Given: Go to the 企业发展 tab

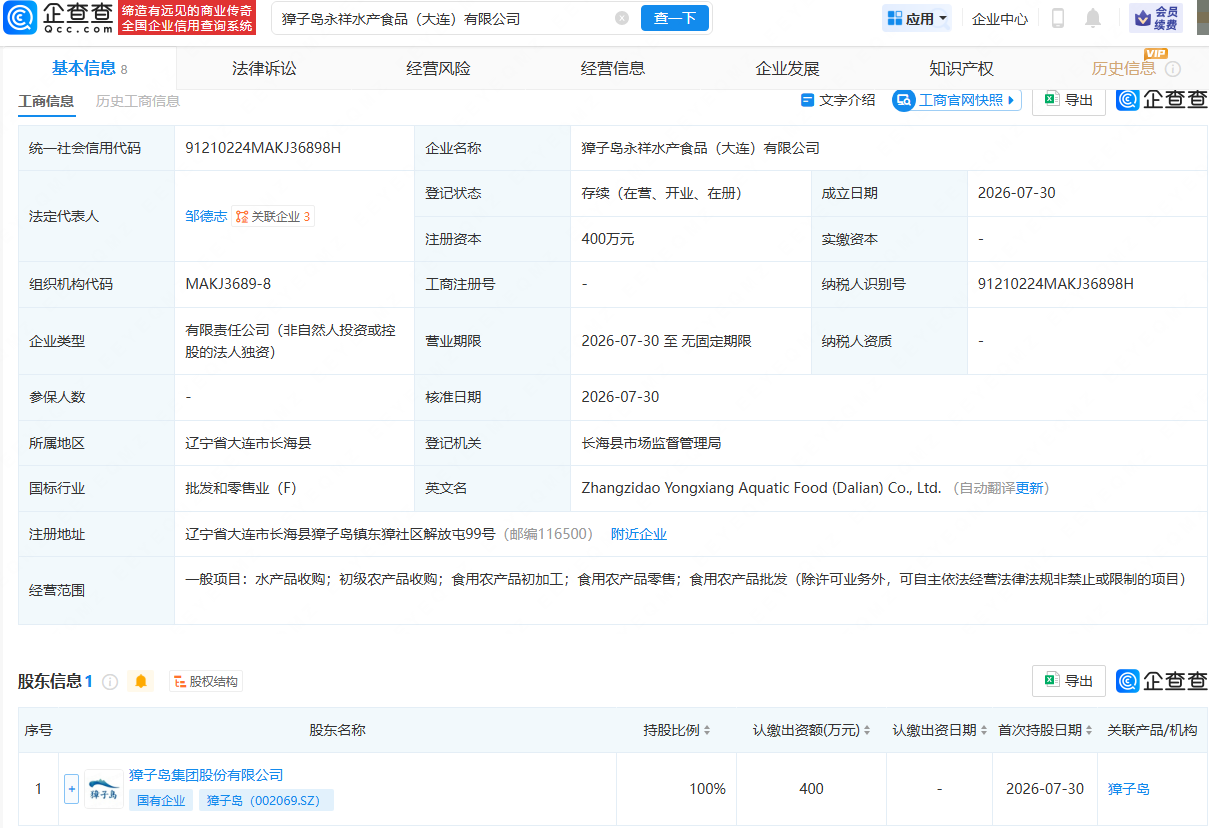Looking at the screenshot, I should click(787, 68).
